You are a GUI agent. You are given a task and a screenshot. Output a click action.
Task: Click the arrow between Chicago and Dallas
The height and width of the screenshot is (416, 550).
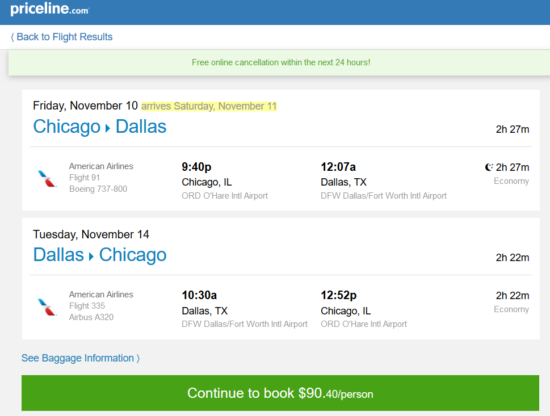click(x=108, y=128)
